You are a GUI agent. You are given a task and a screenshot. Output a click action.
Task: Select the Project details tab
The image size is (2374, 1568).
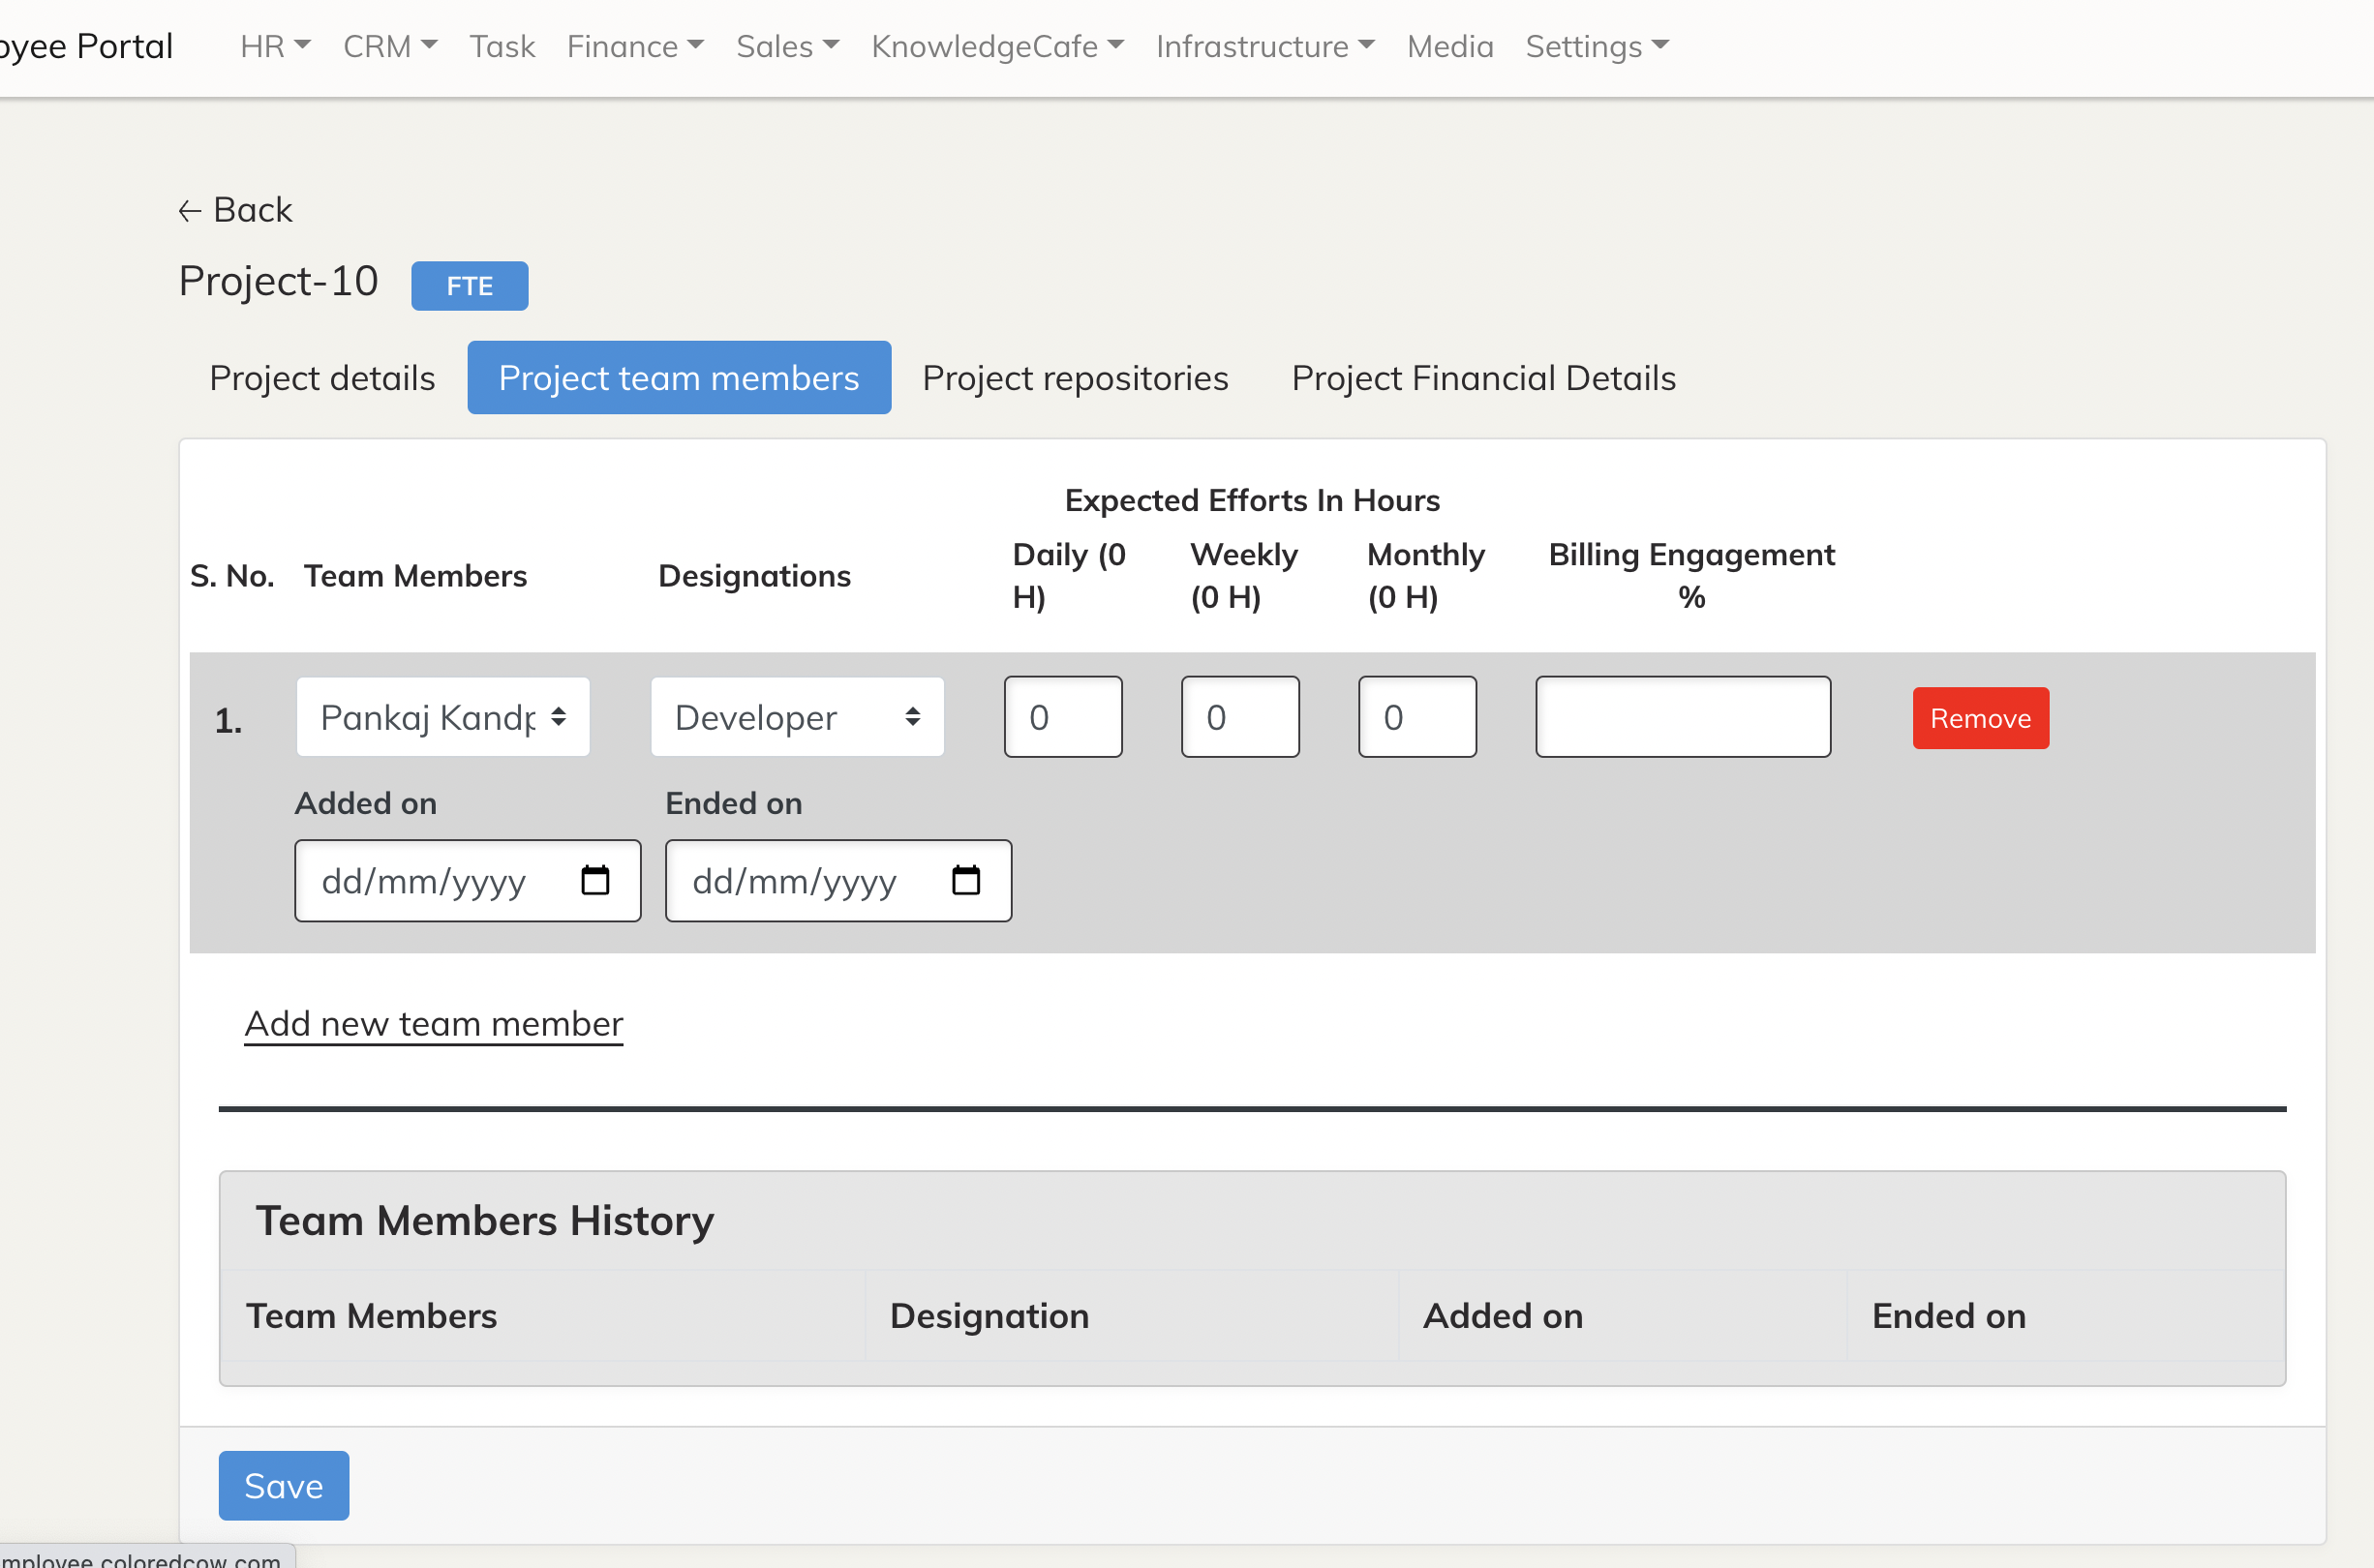point(322,378)
